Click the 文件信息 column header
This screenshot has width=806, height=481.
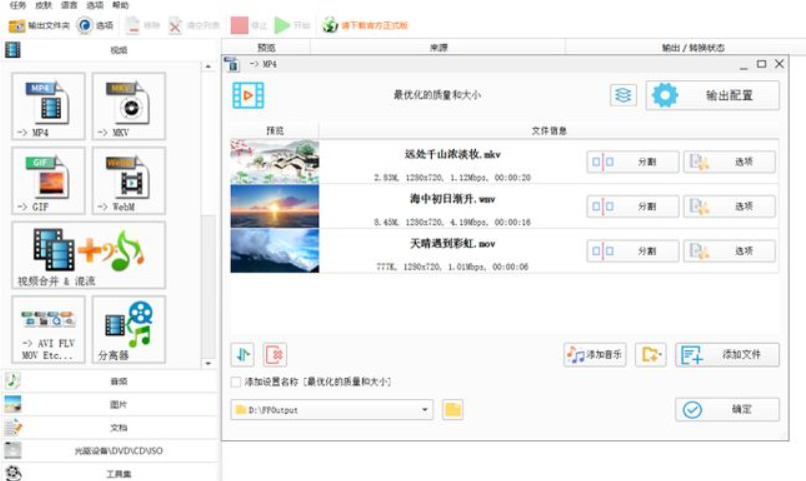click(x=549, y=131)
